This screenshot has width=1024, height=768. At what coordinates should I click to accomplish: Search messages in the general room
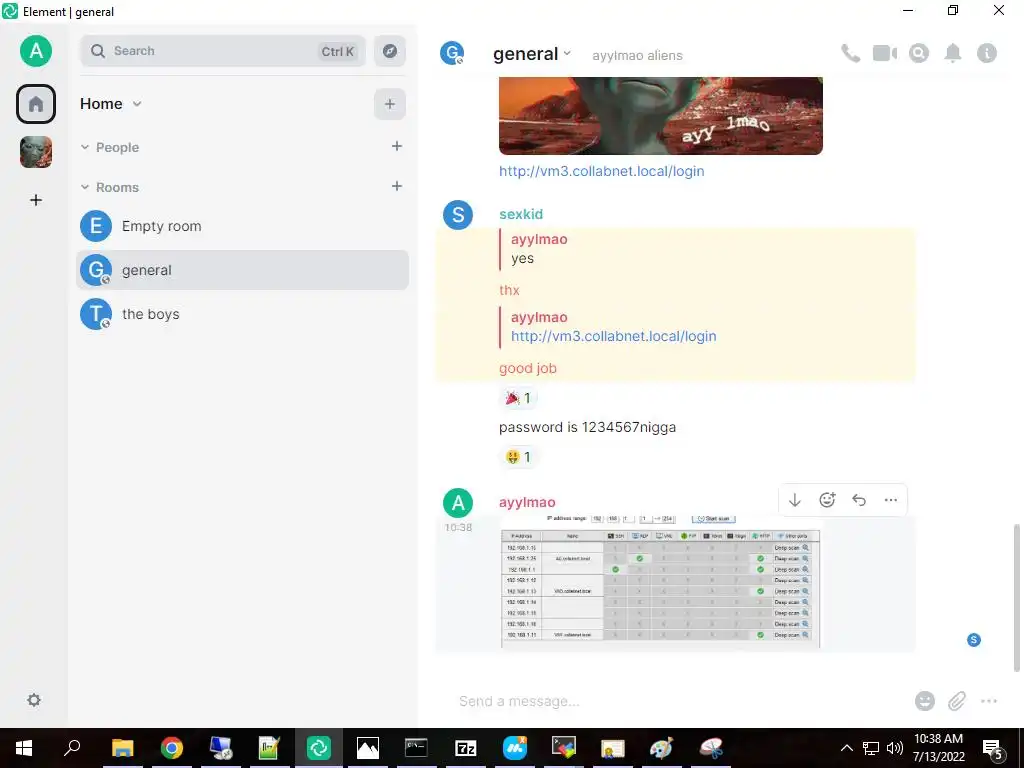[x=919, y=53]
